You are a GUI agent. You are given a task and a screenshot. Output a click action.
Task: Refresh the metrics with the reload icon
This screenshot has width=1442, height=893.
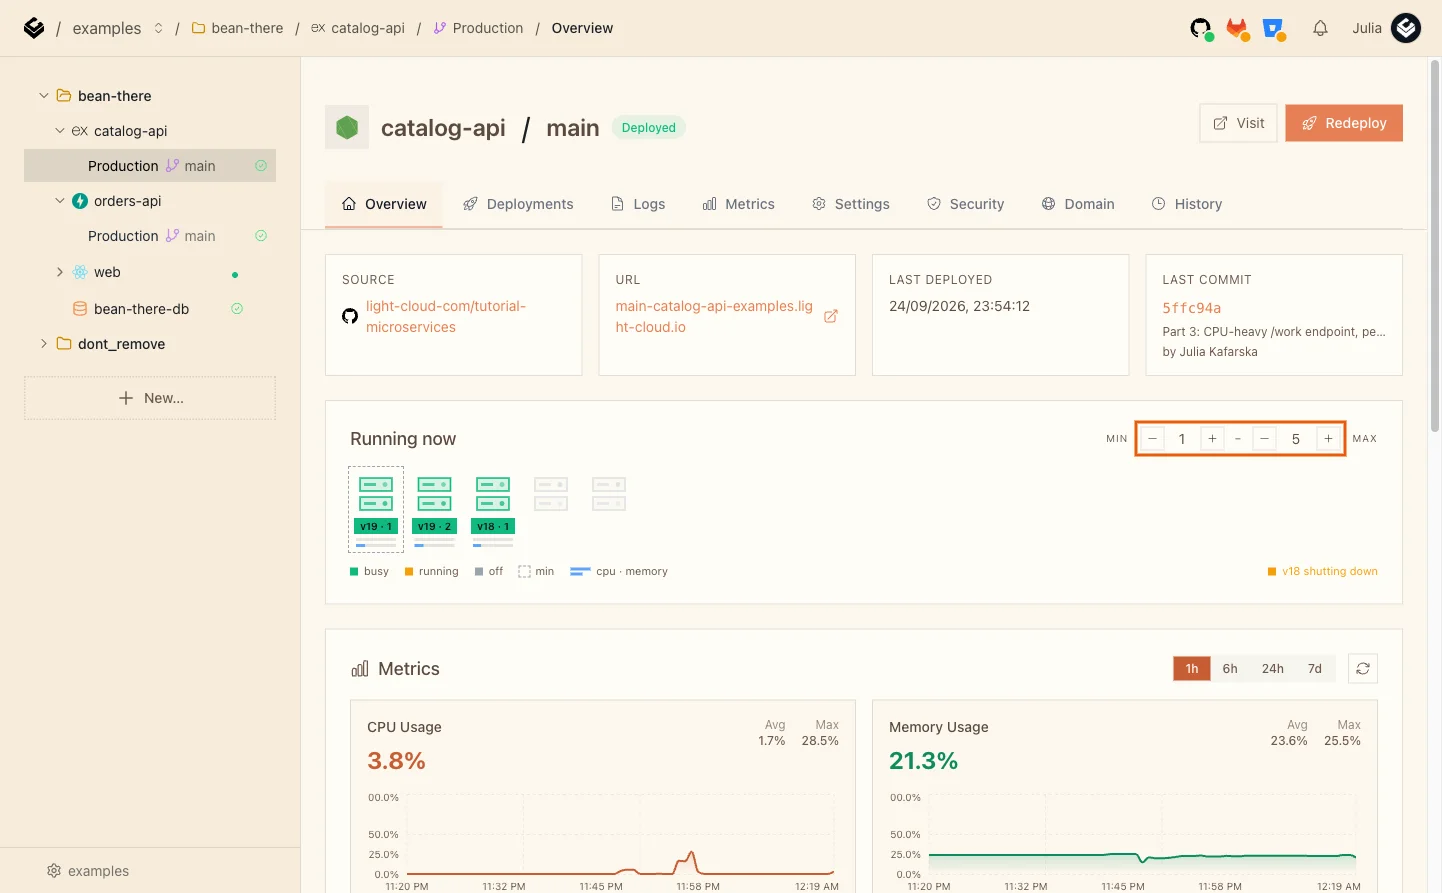coord(1363,669)
